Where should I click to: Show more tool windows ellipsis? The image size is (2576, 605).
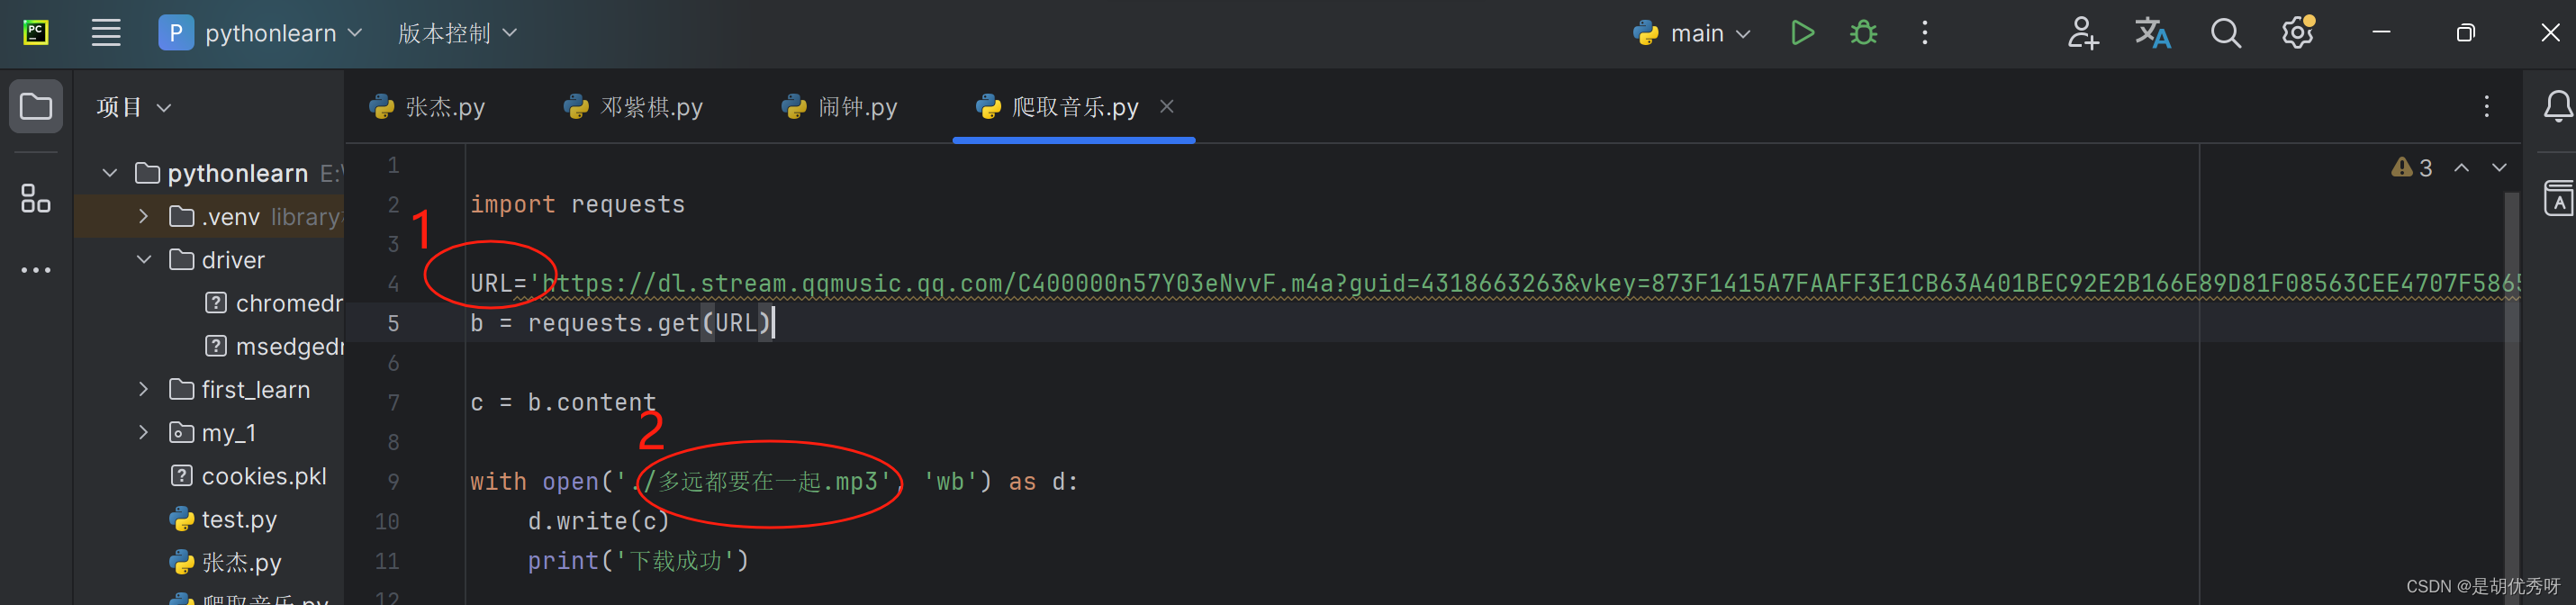coord(36,270)
